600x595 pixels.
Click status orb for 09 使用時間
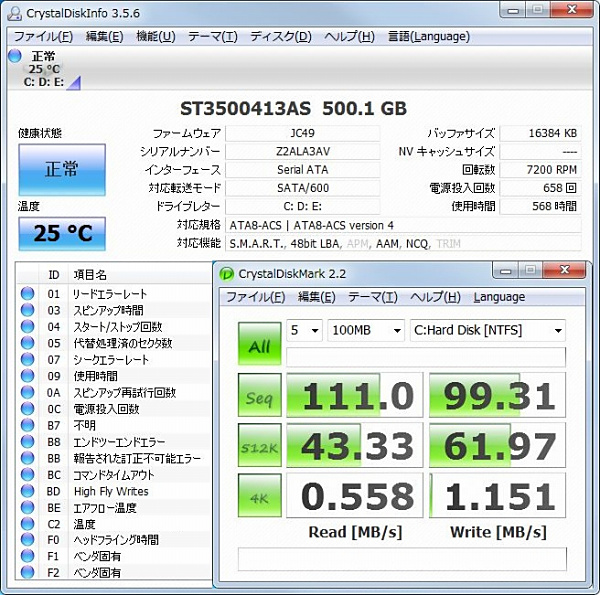27,376
